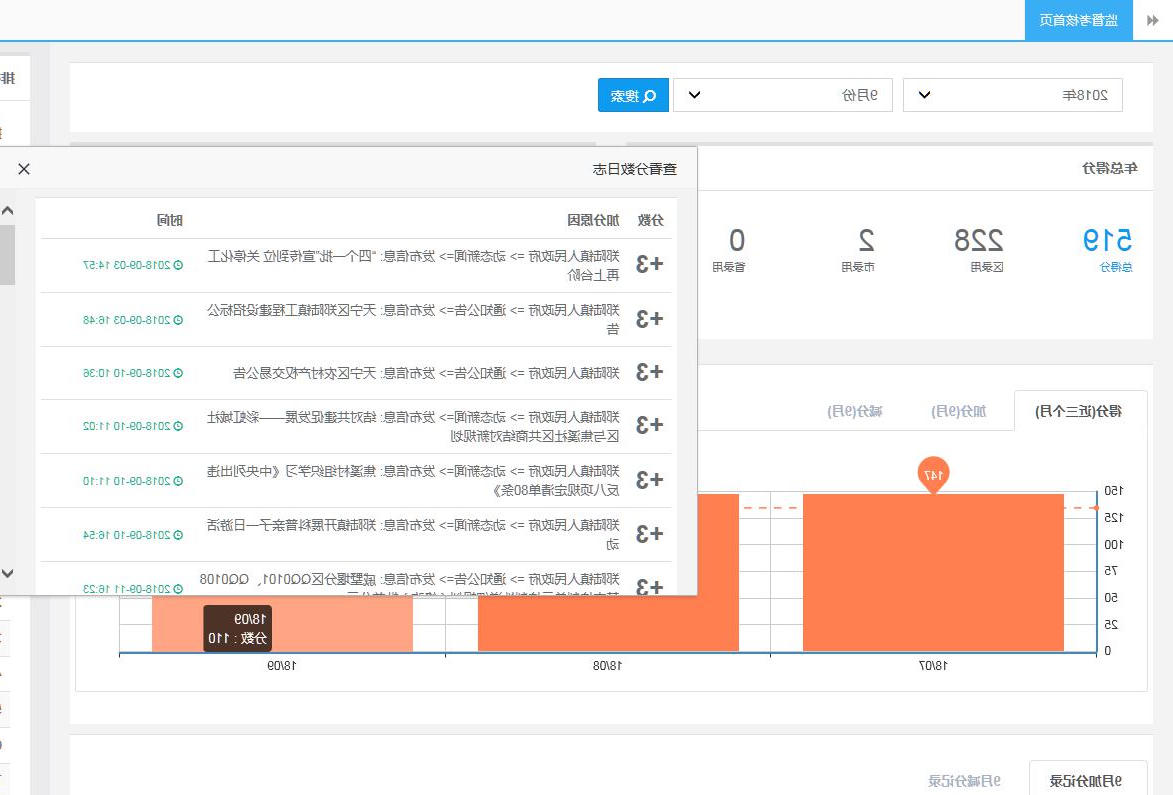Click clock icon beside 2018-09-10 10:36
The image size is (1173, 795).
(x=178, y=372)
